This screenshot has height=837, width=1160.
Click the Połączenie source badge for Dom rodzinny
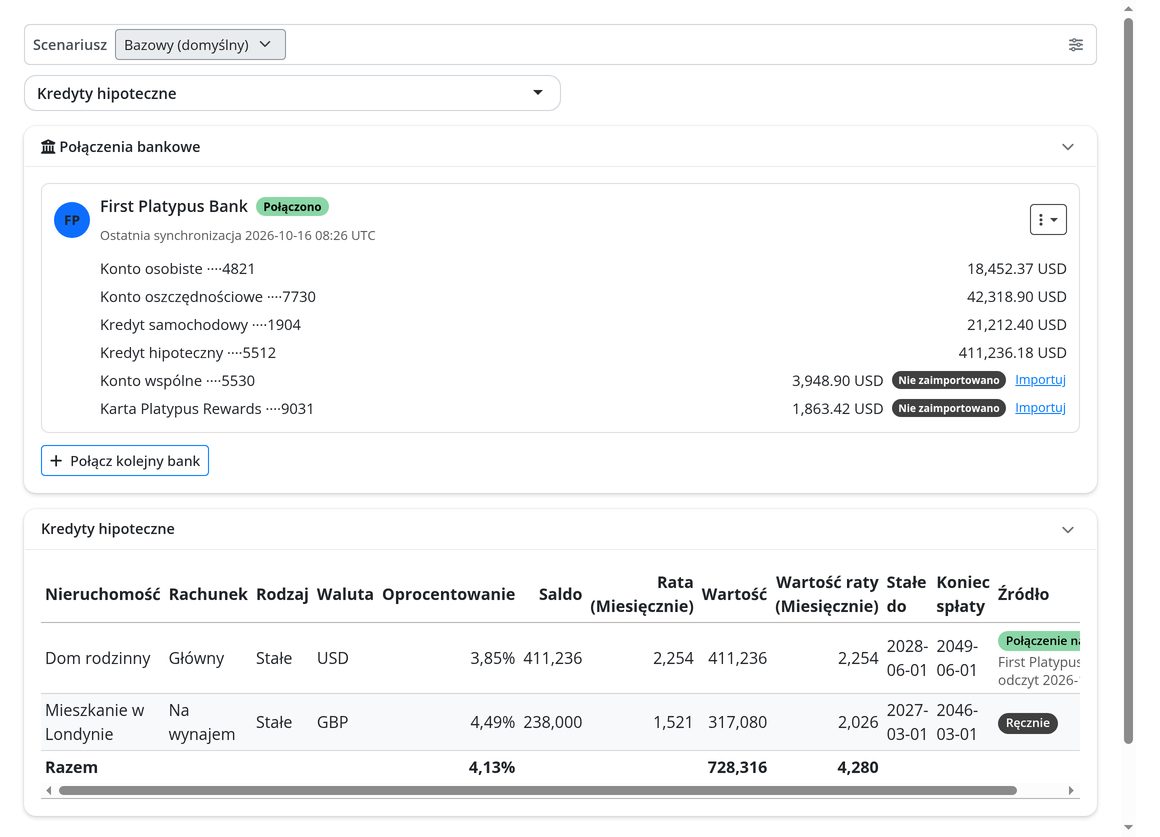coord(1039,641)
